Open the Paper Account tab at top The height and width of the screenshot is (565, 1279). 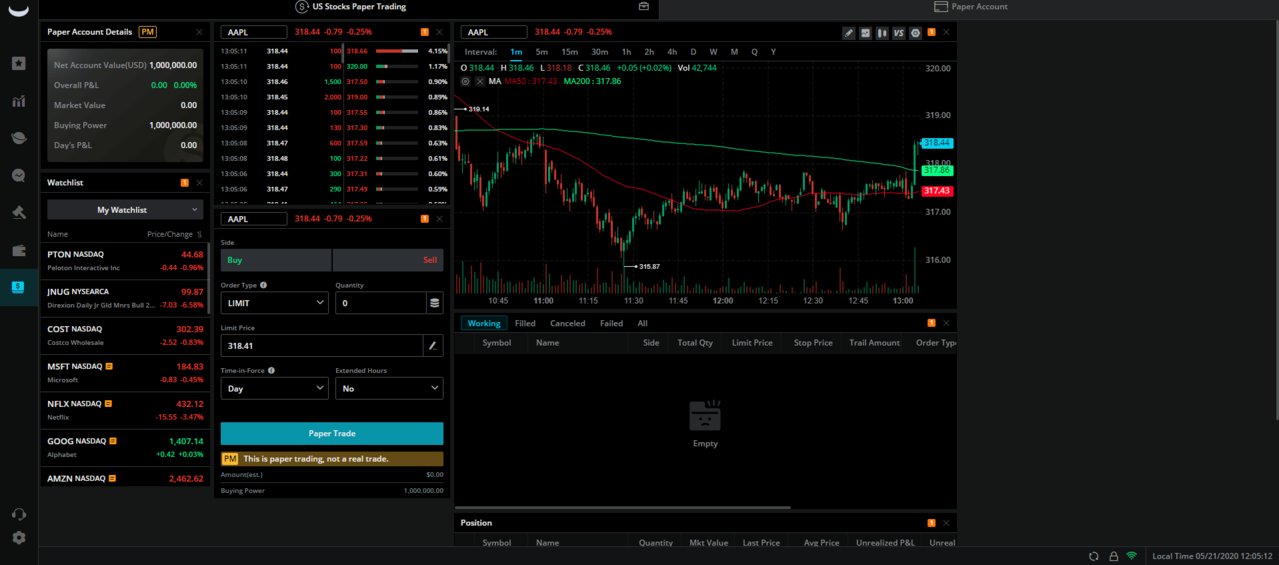point(971,6)
